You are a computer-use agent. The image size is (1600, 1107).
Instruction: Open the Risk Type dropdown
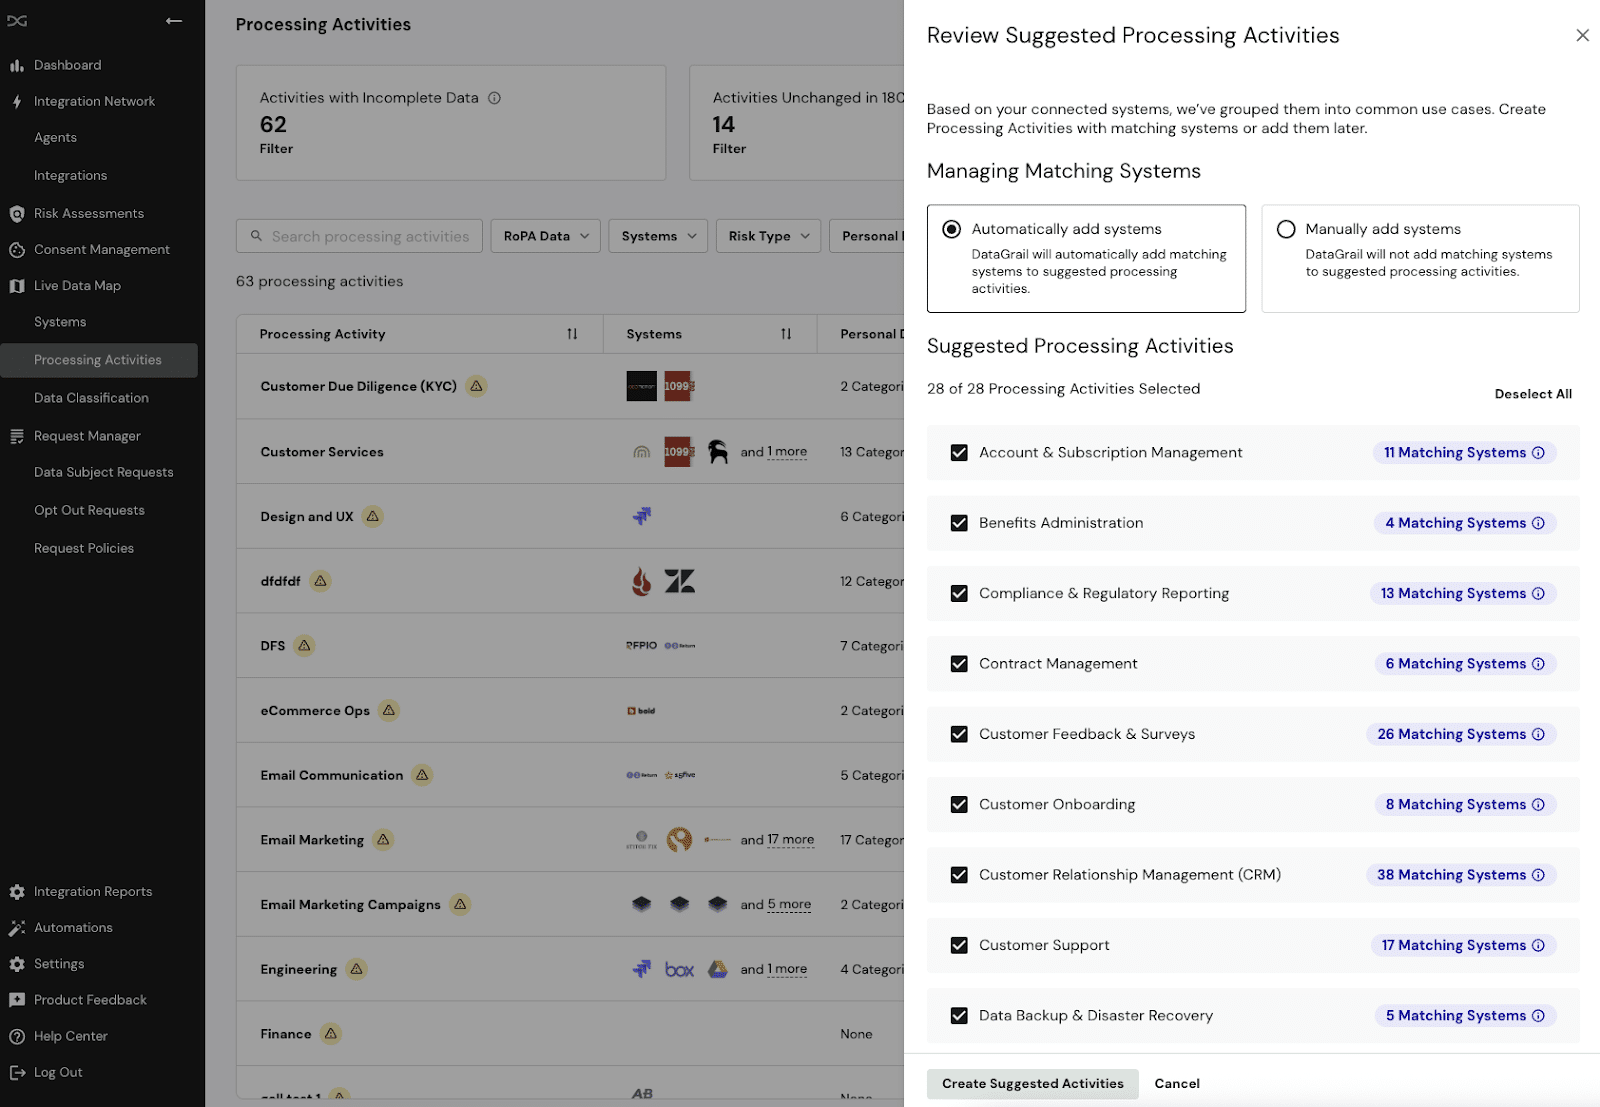(x=768, y=236)
